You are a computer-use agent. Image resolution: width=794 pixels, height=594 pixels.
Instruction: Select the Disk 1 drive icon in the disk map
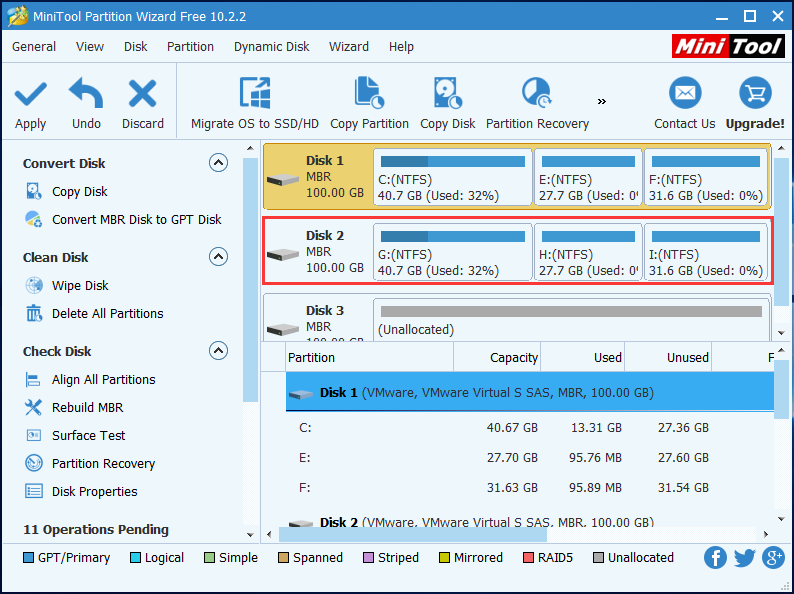tap(283, 180)
